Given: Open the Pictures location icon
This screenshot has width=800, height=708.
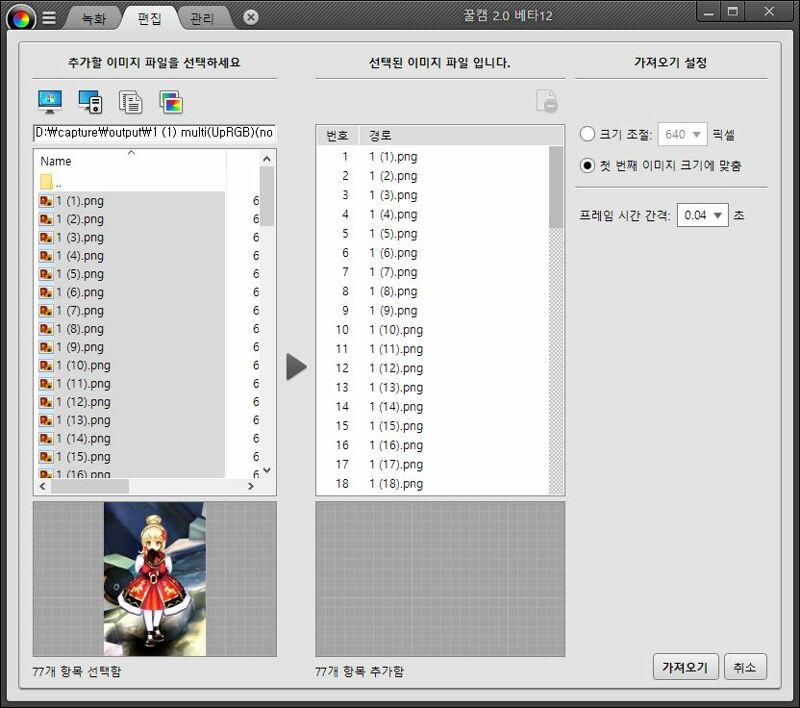Looking at the screenshot, I should coord(171,102).
